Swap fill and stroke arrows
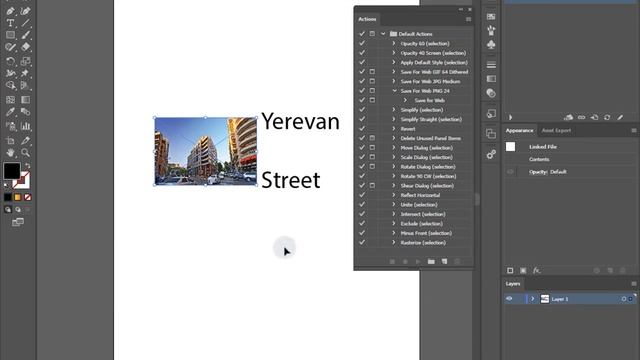Viewport: 640px width, 360px height. click(x=28, y=165)
